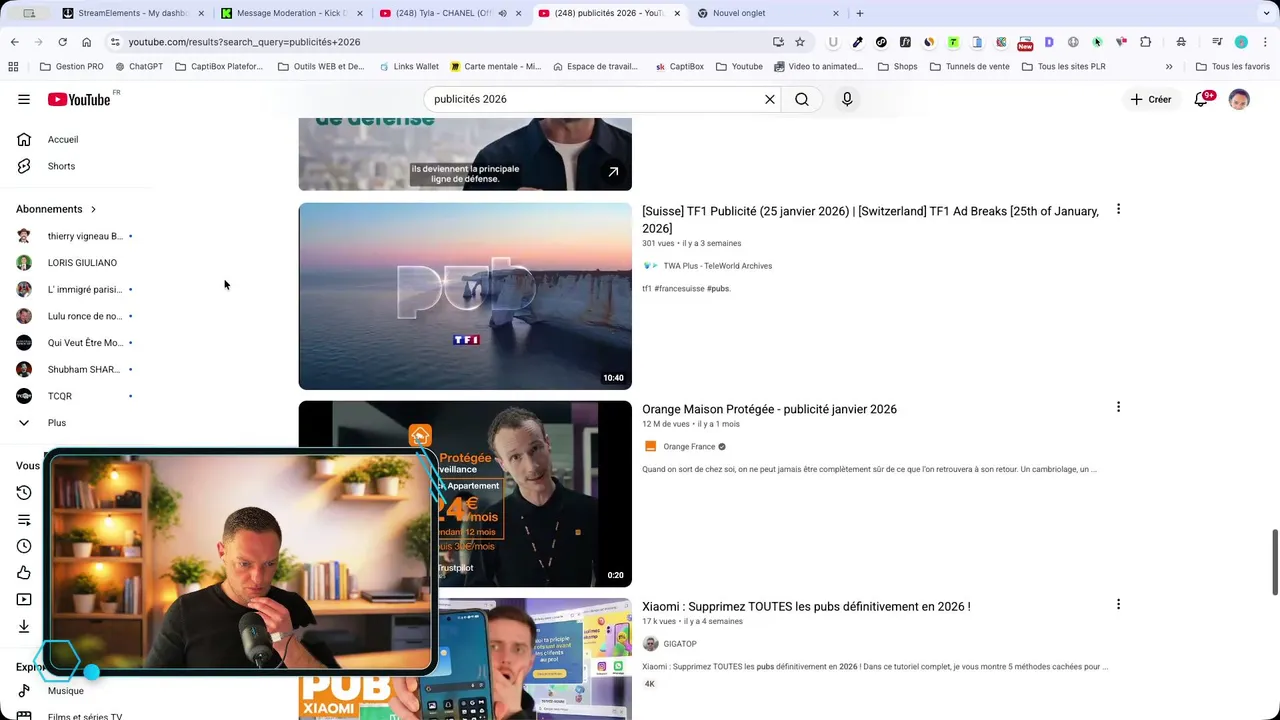Go back in browser history

point(14,42)
